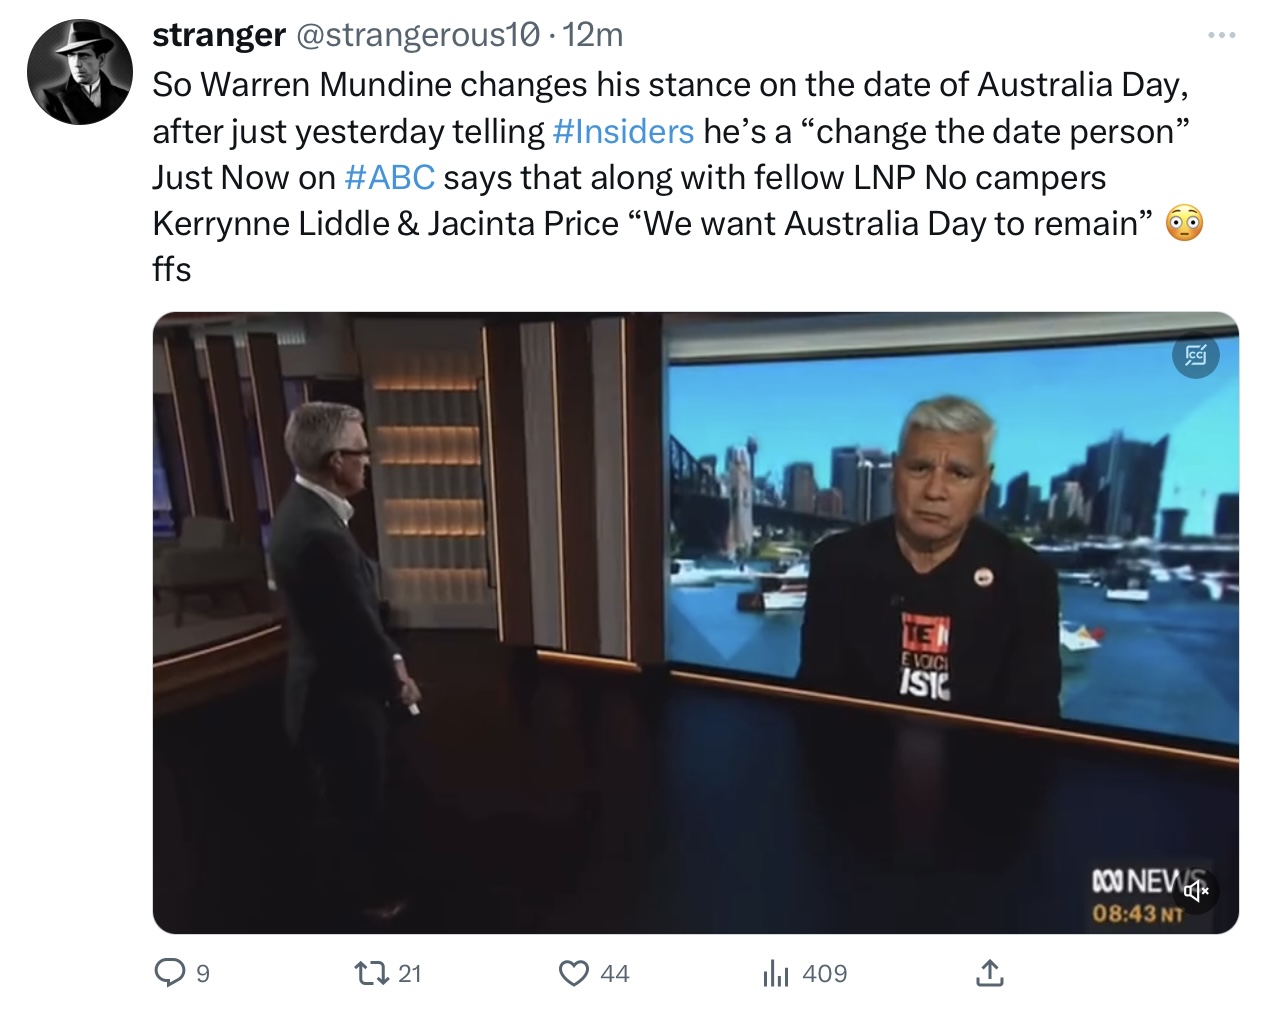1266x1022 pixels.
Task: Click the 21 reposts count
Action: [410, 973]
